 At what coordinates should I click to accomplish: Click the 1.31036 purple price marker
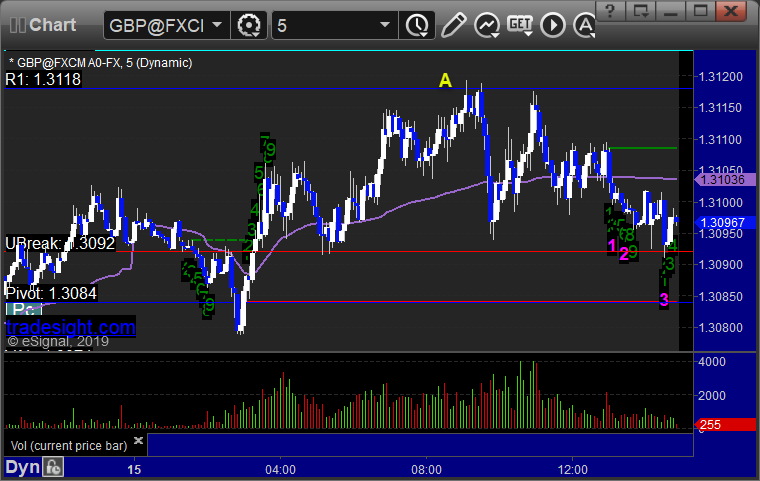[725, 180]
